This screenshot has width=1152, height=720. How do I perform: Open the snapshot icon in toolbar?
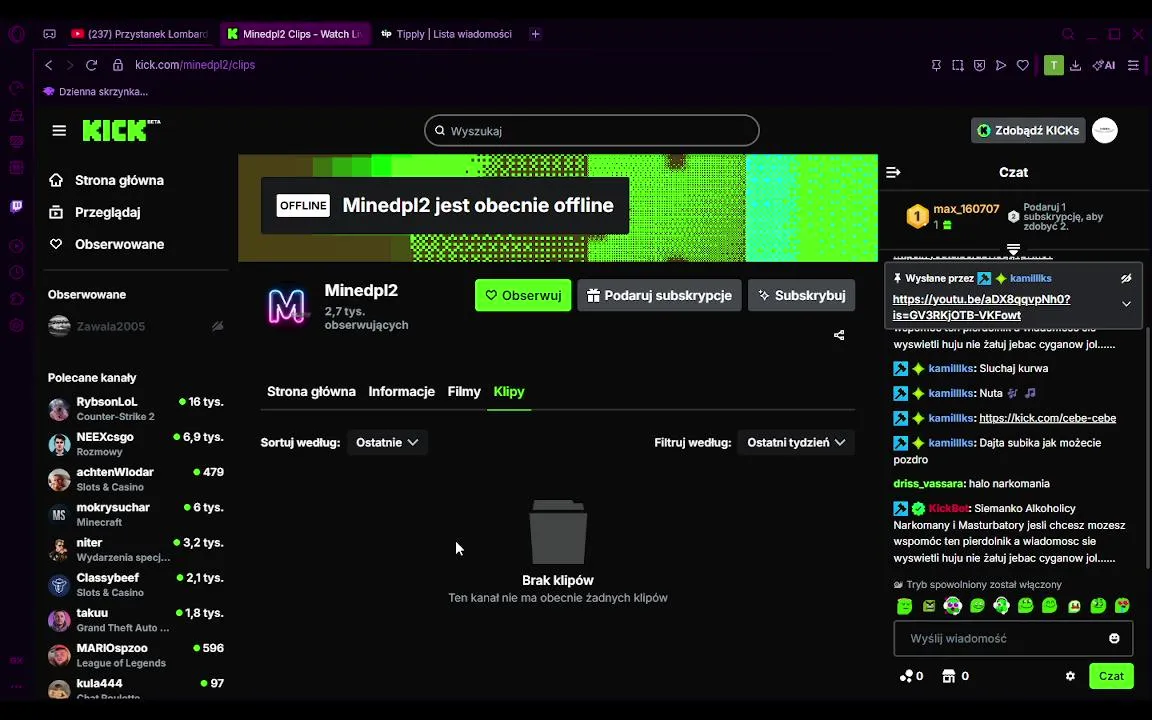(x=958, y=65)
